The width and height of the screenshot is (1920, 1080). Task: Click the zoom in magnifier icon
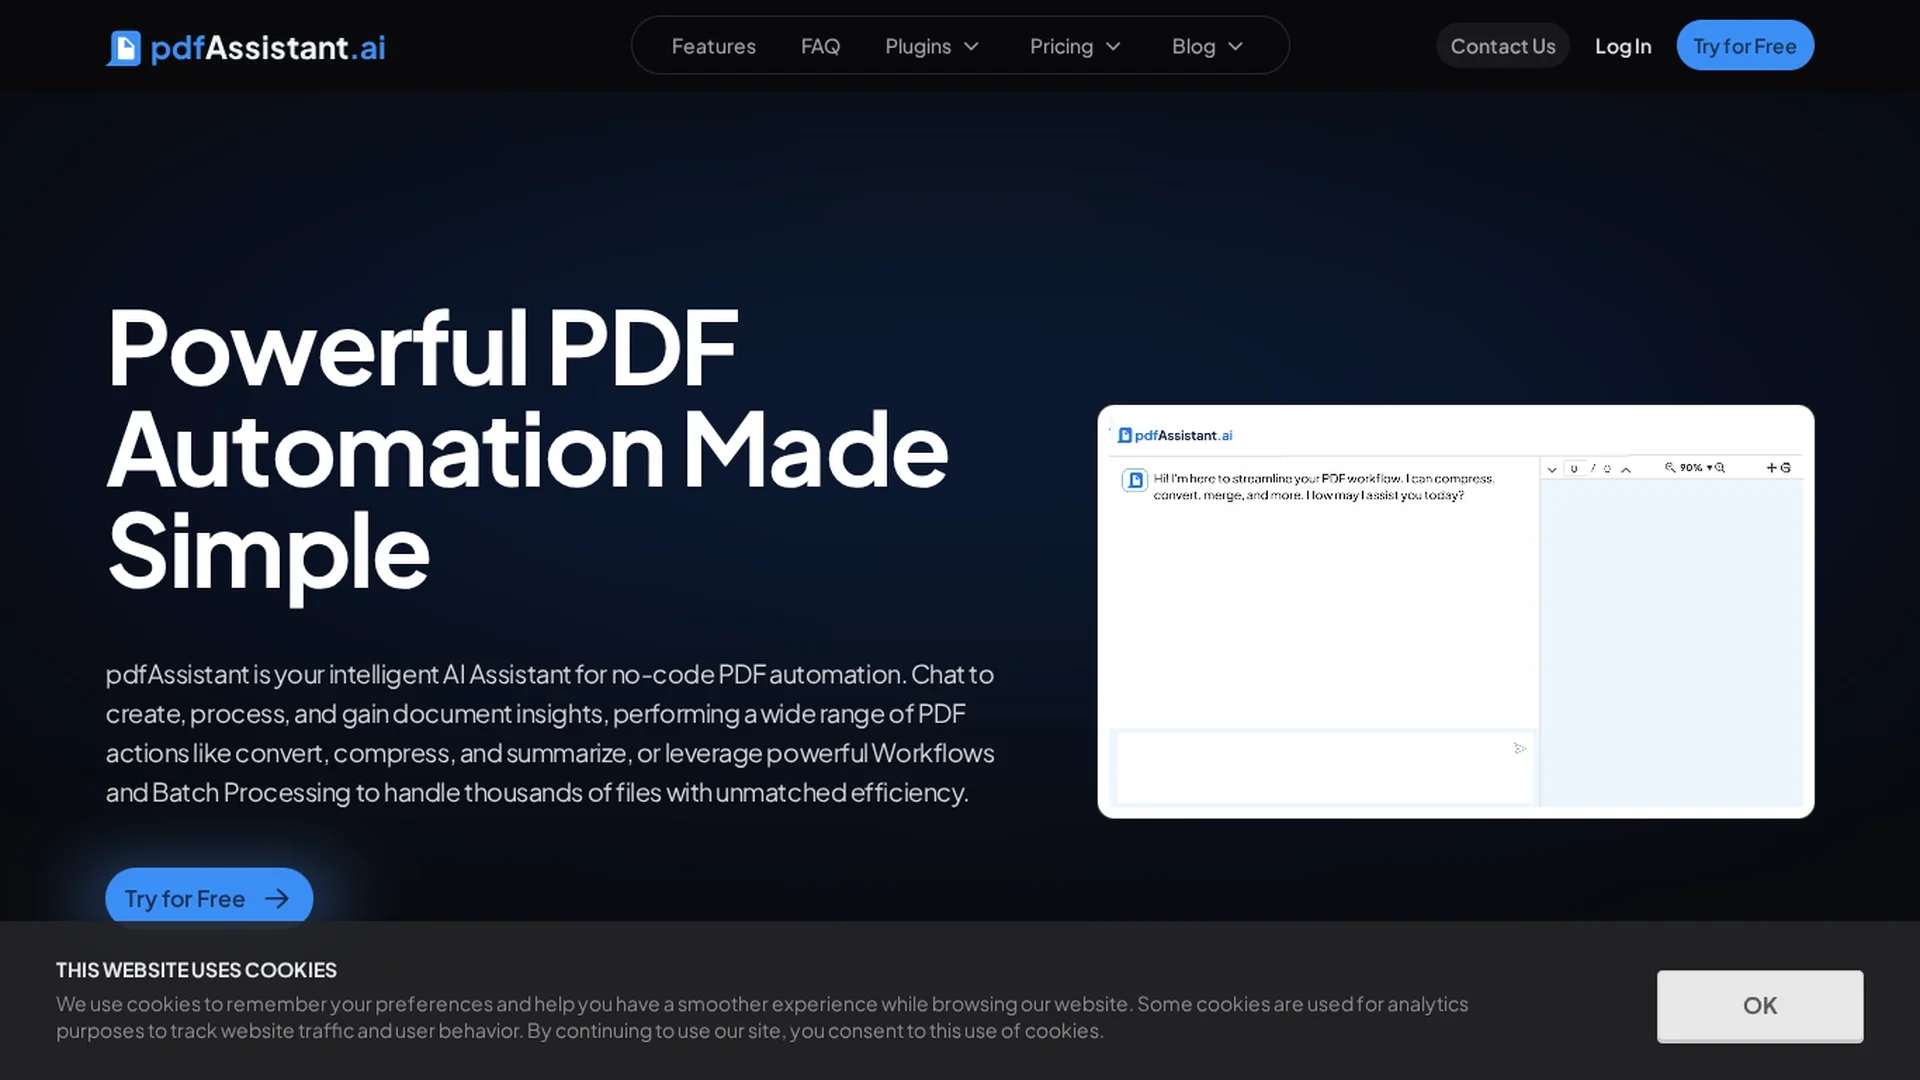(1720, 467)
